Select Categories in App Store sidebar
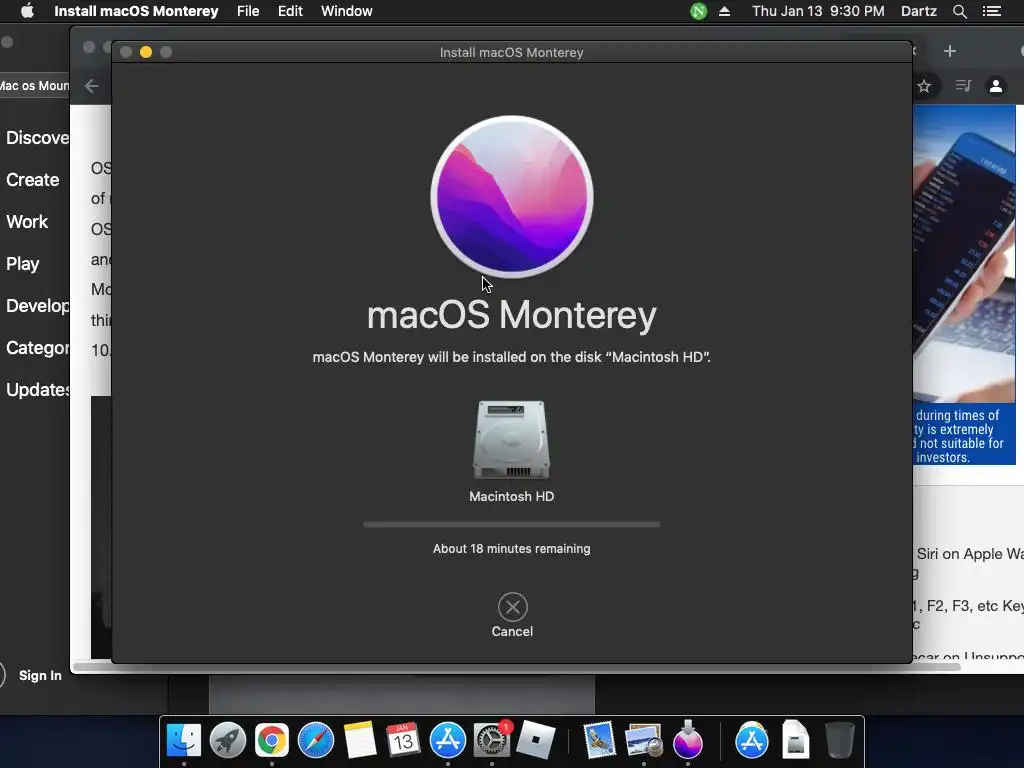 coord(37,347)
